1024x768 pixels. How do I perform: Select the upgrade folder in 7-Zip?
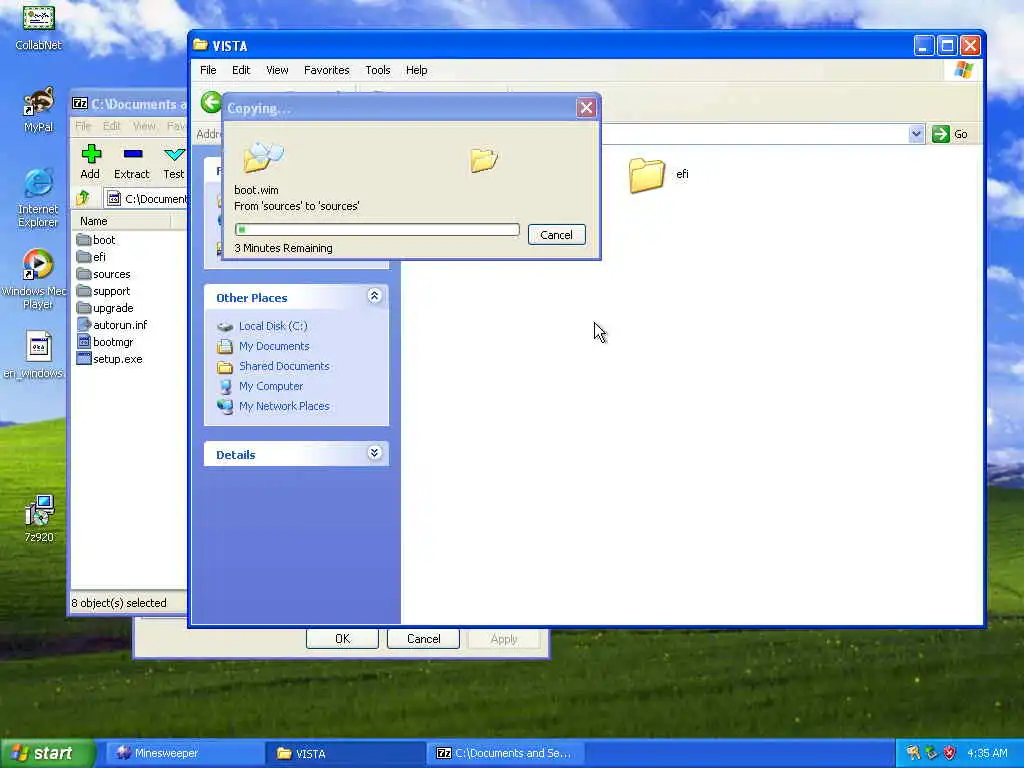tap(105, 308)
